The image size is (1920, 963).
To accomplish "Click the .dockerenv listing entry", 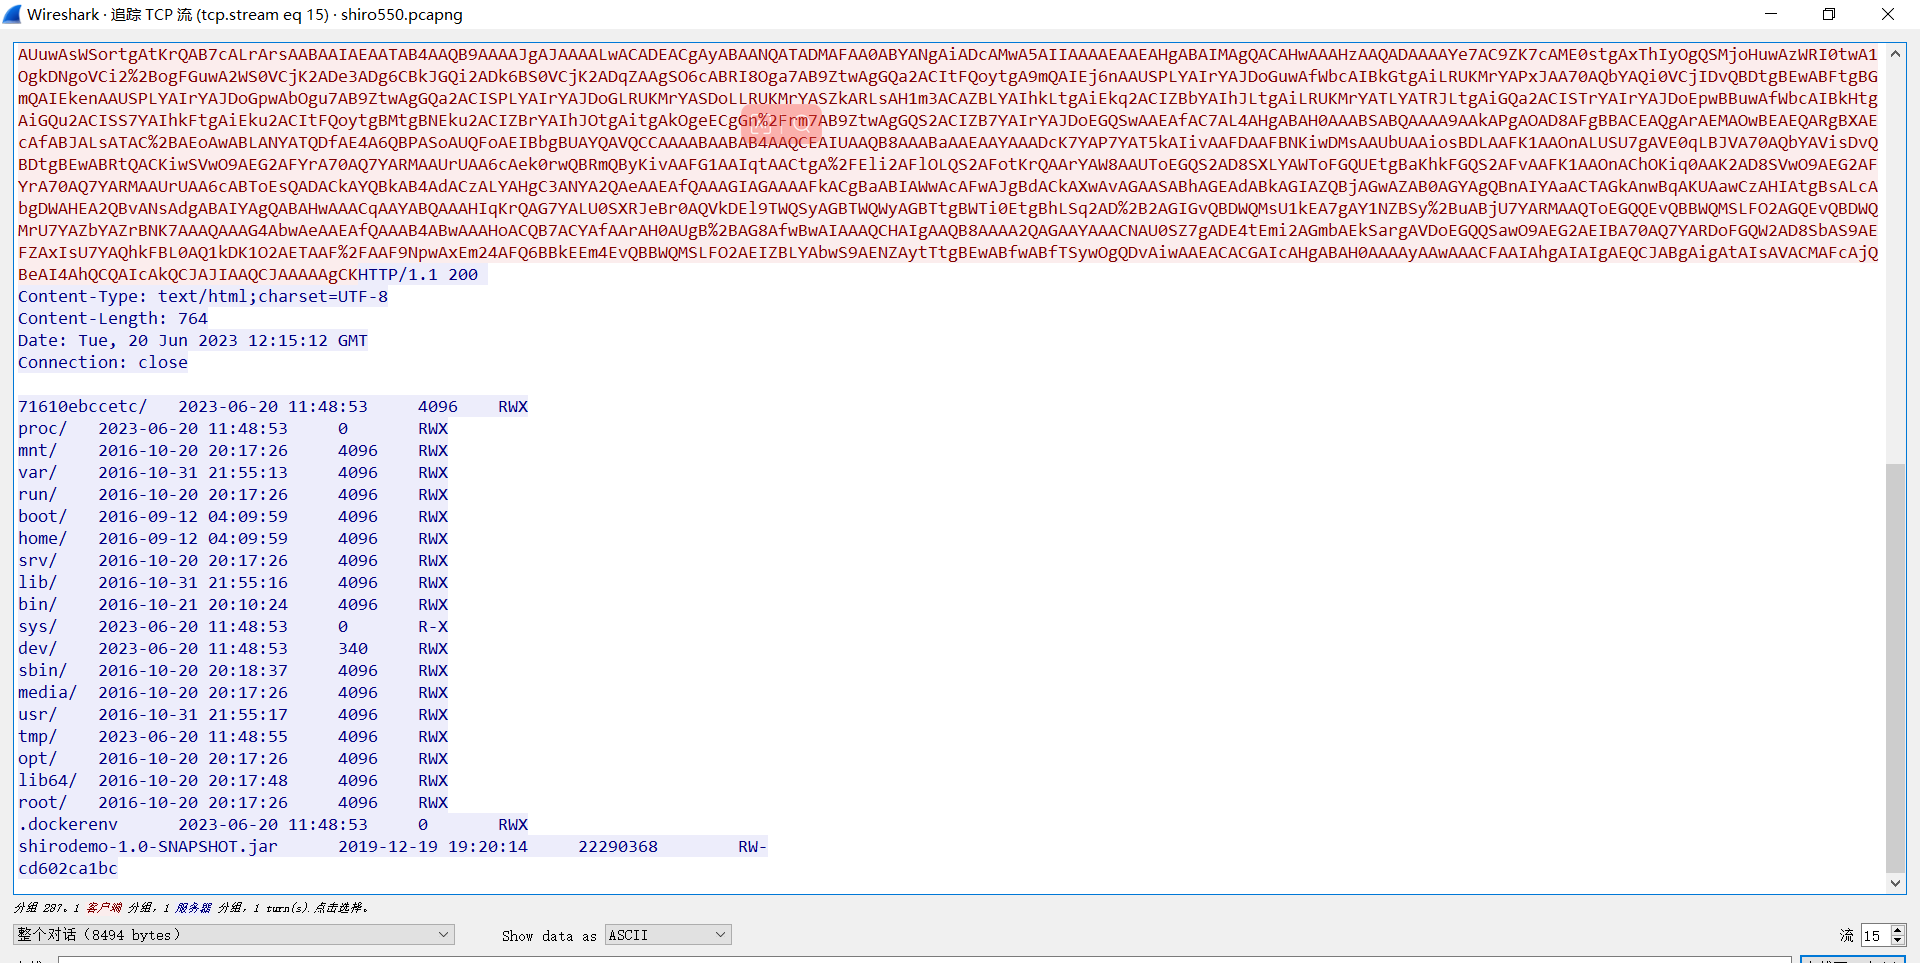I will pos(68,825).
